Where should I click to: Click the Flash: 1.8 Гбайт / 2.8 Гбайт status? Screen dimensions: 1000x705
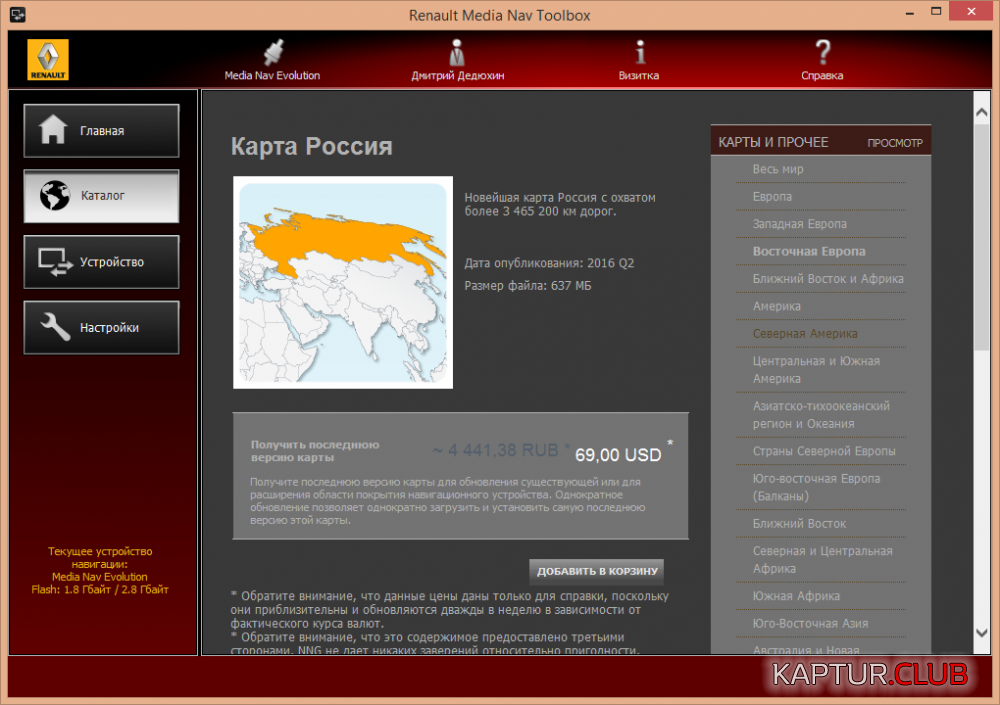100,590
